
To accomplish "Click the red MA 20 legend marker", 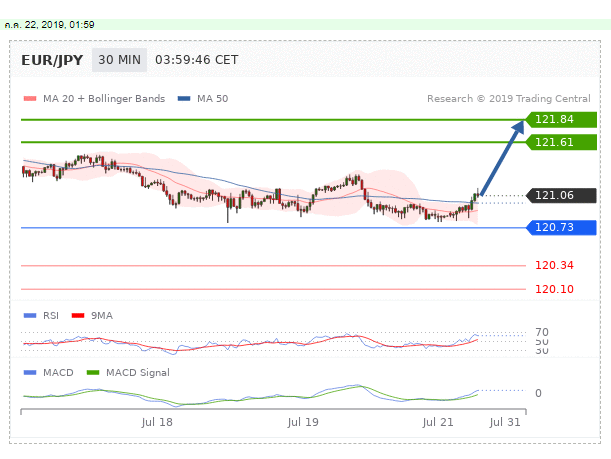I will (30, 99).
